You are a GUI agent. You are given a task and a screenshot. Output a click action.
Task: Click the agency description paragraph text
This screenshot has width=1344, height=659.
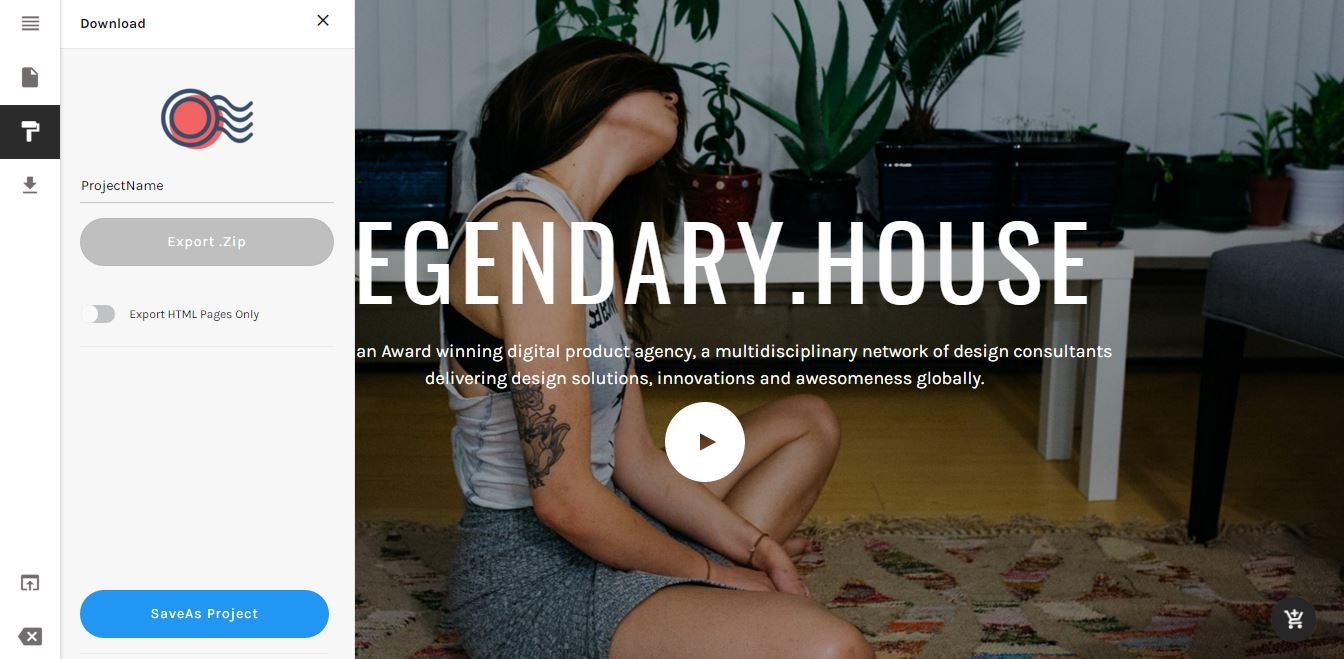[733, 365]
